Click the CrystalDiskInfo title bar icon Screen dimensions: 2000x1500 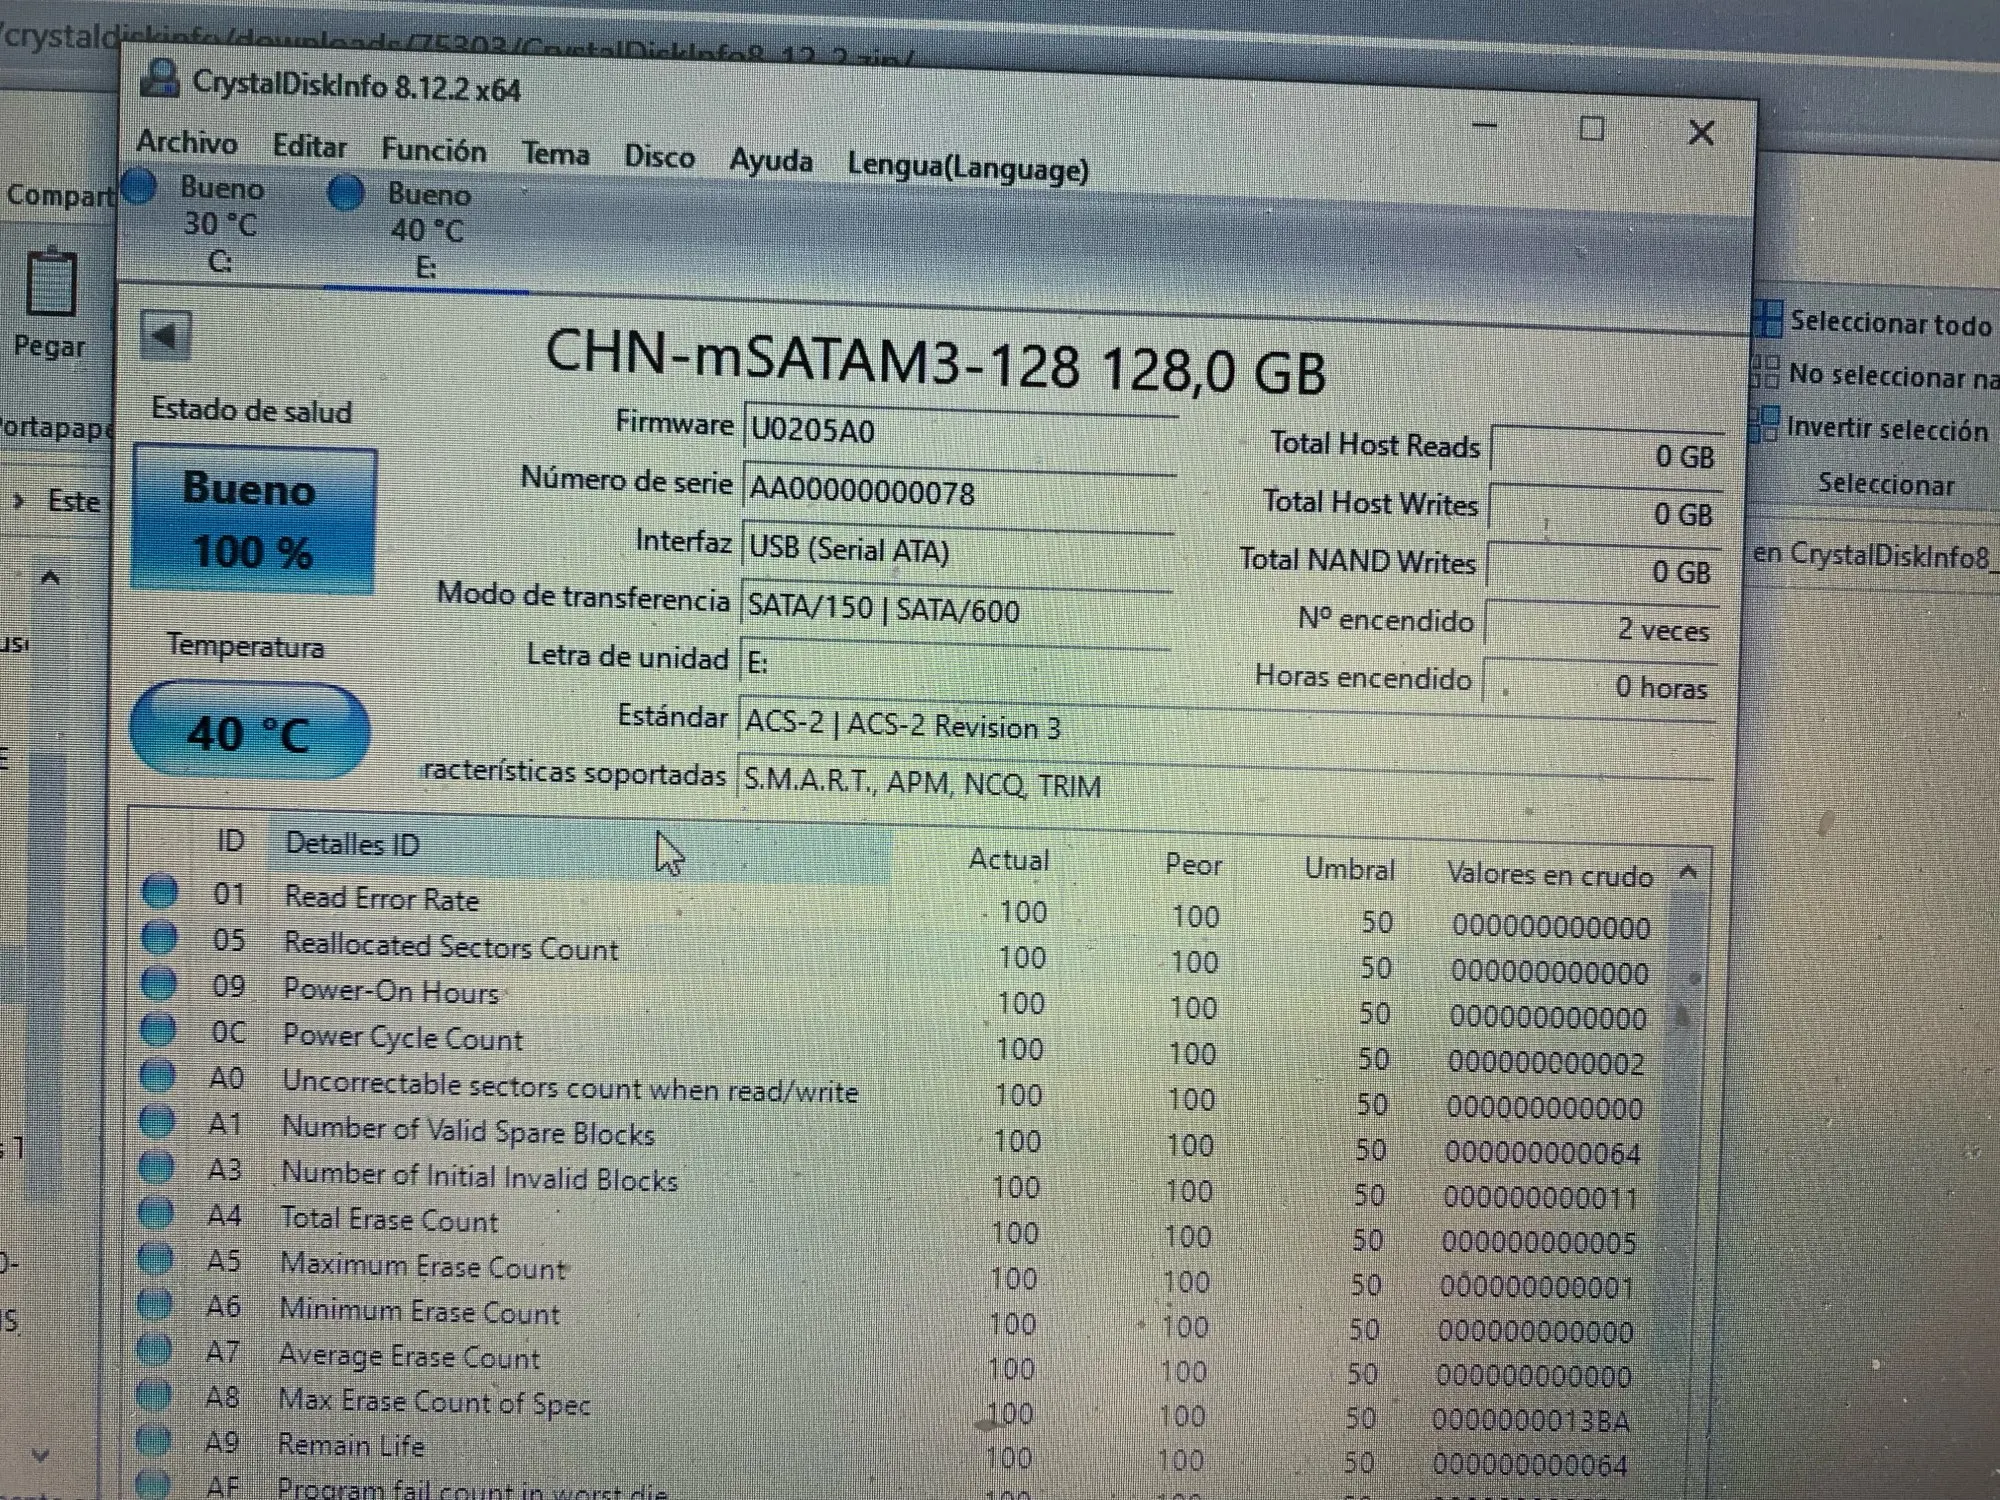160,78
